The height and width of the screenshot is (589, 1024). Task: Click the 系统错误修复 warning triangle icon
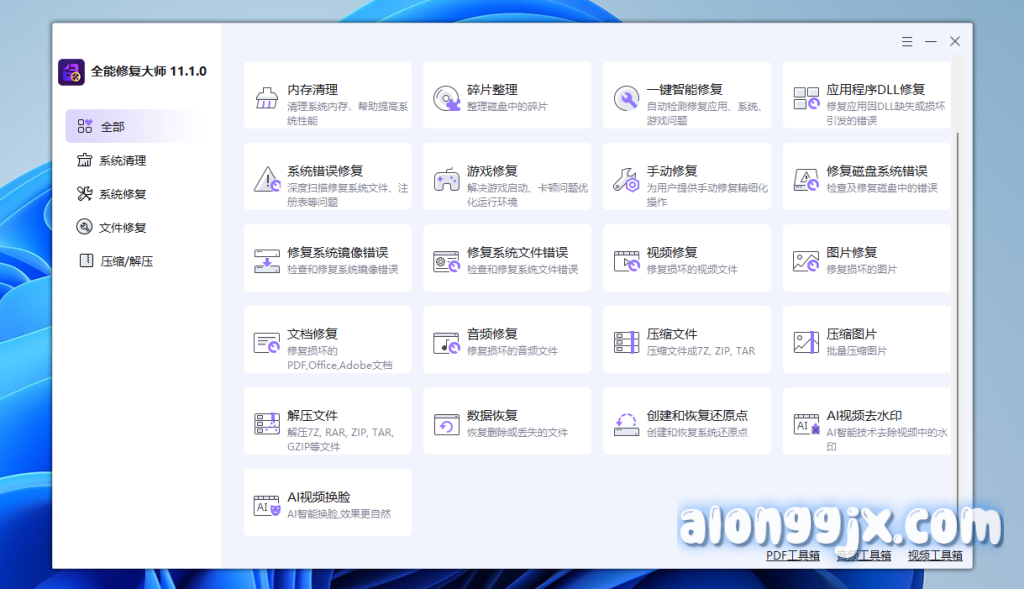(x=267, y=180)
